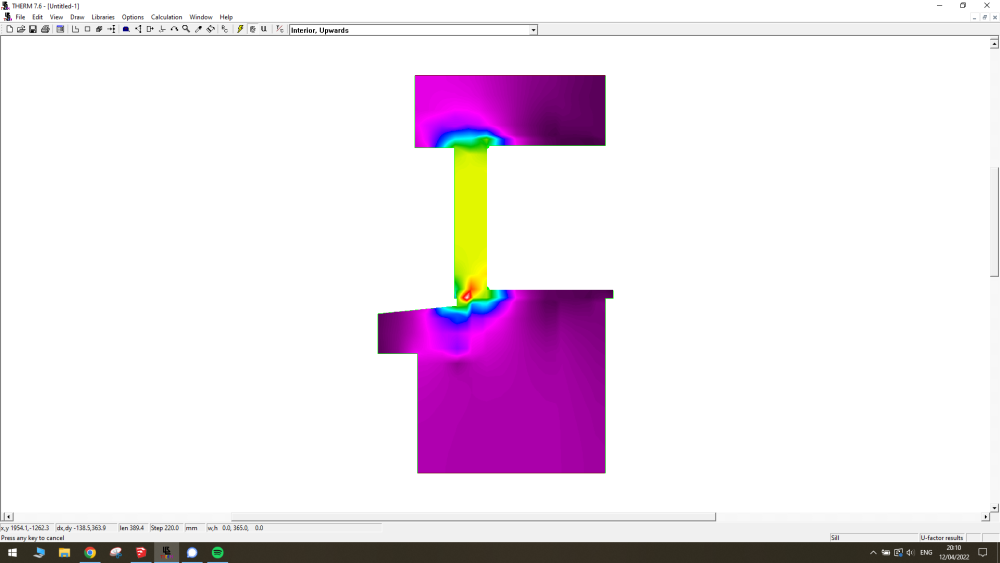Viewport: 1000px width, 563px height.
Task: Click the horizontal scrollbar thumb
Action: click(x=473, y=516)
